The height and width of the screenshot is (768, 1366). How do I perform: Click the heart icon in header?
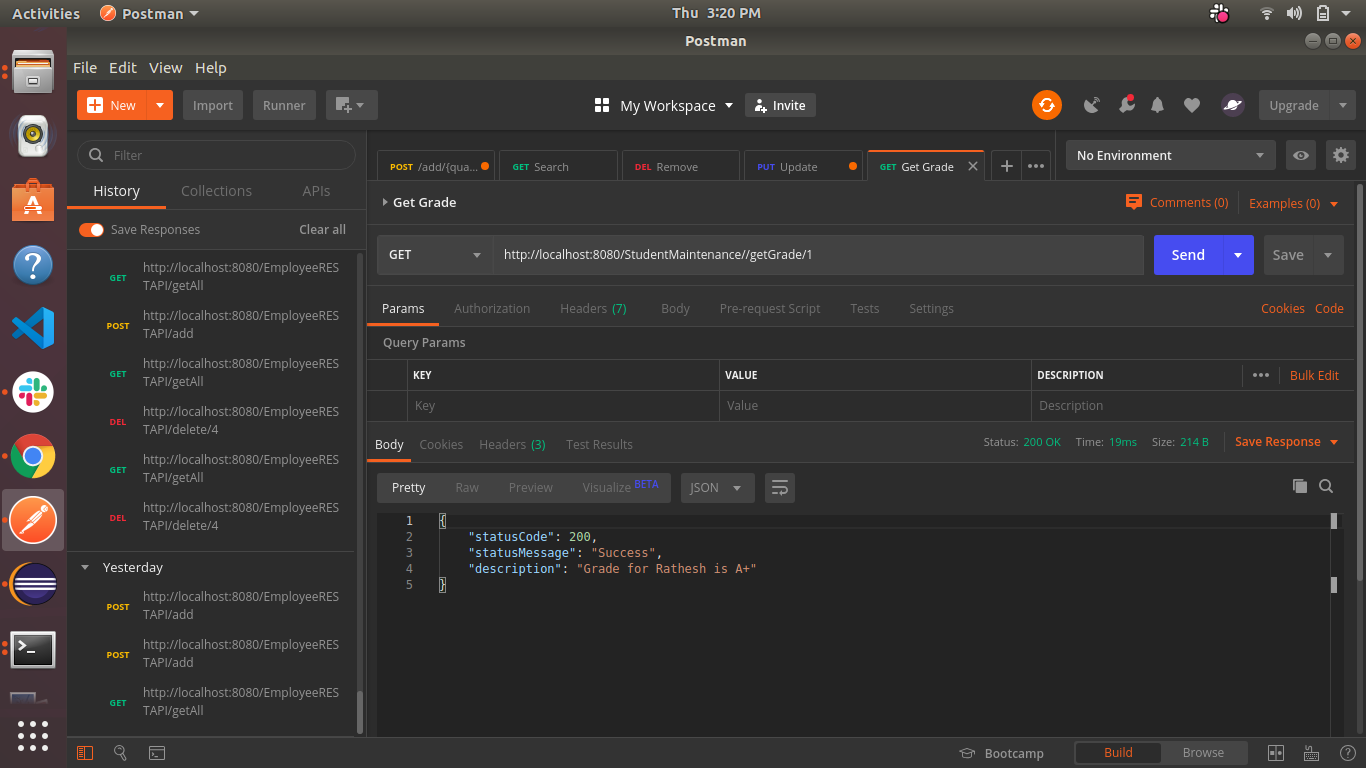(x=1191, y=105)
